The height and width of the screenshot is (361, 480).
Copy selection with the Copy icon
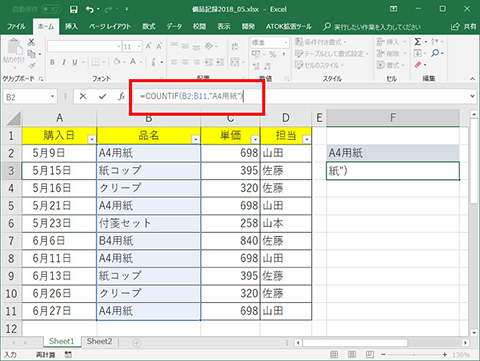click(31, 54)
